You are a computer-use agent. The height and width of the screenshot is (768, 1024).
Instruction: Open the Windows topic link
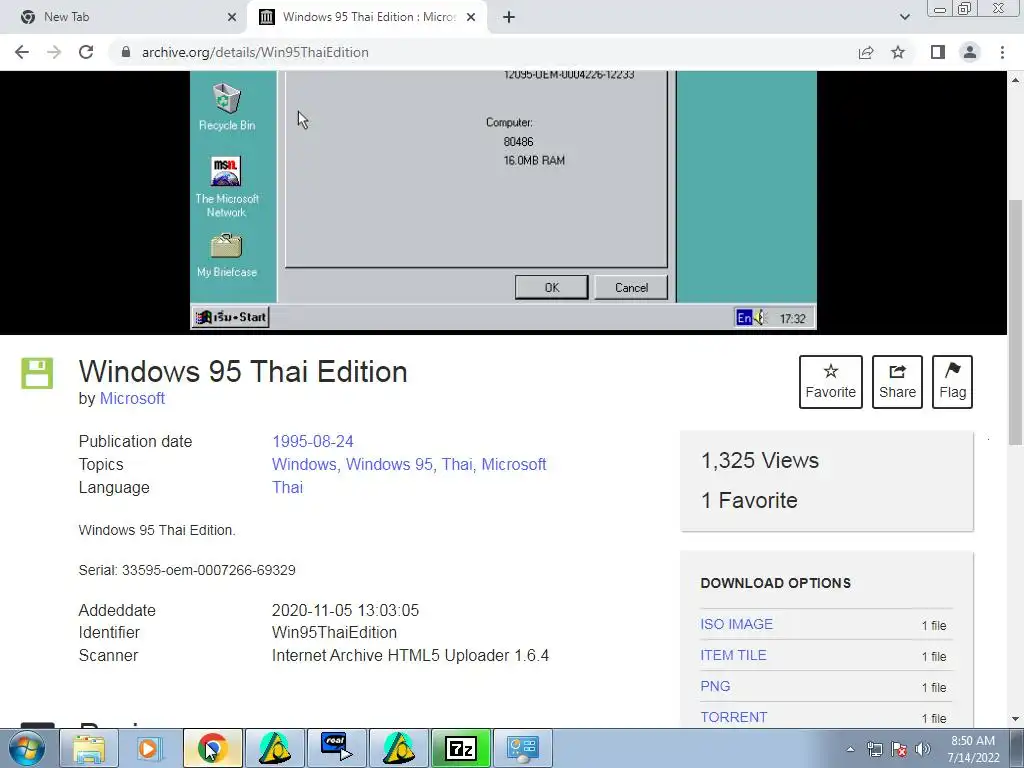(x=304, y=464)
